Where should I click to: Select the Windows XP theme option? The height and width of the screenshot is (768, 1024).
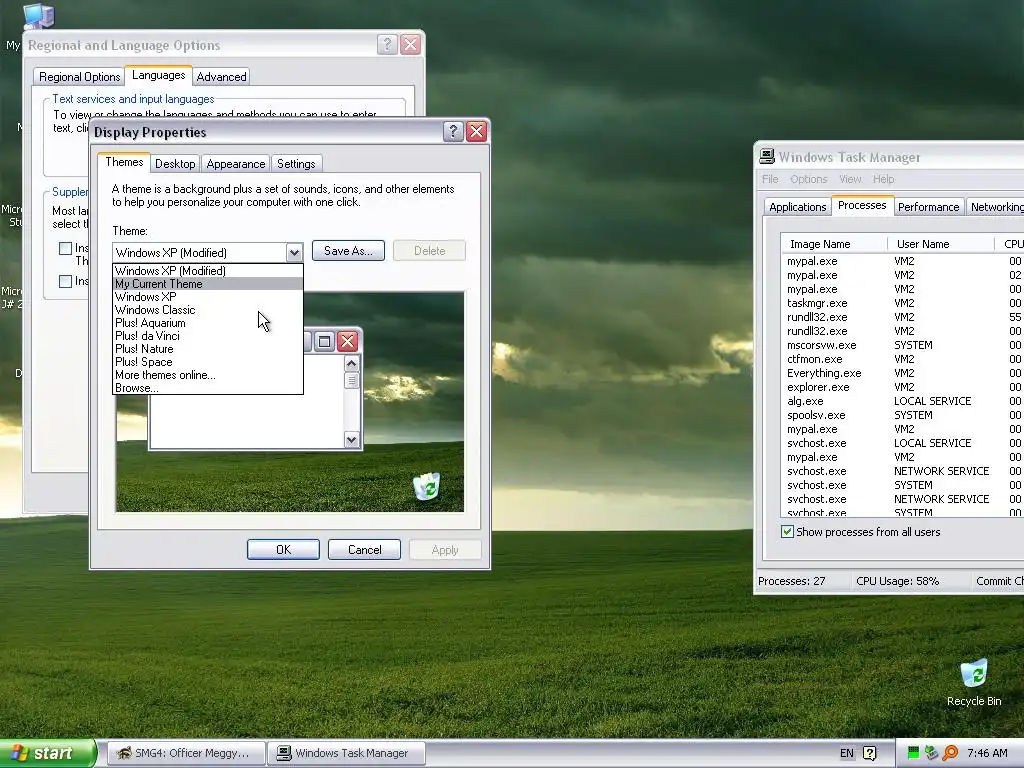[x=208, y=296]
